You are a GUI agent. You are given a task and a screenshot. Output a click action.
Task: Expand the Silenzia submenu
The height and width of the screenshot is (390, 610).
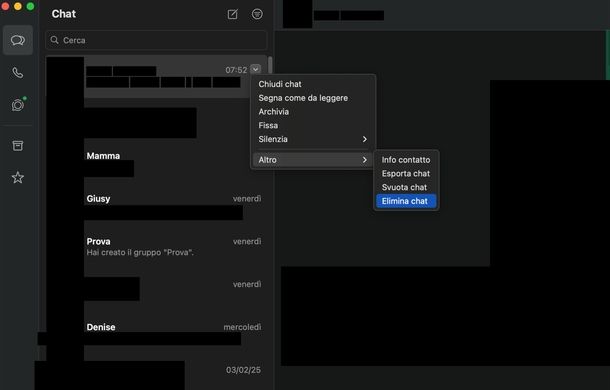pos(313,139)
